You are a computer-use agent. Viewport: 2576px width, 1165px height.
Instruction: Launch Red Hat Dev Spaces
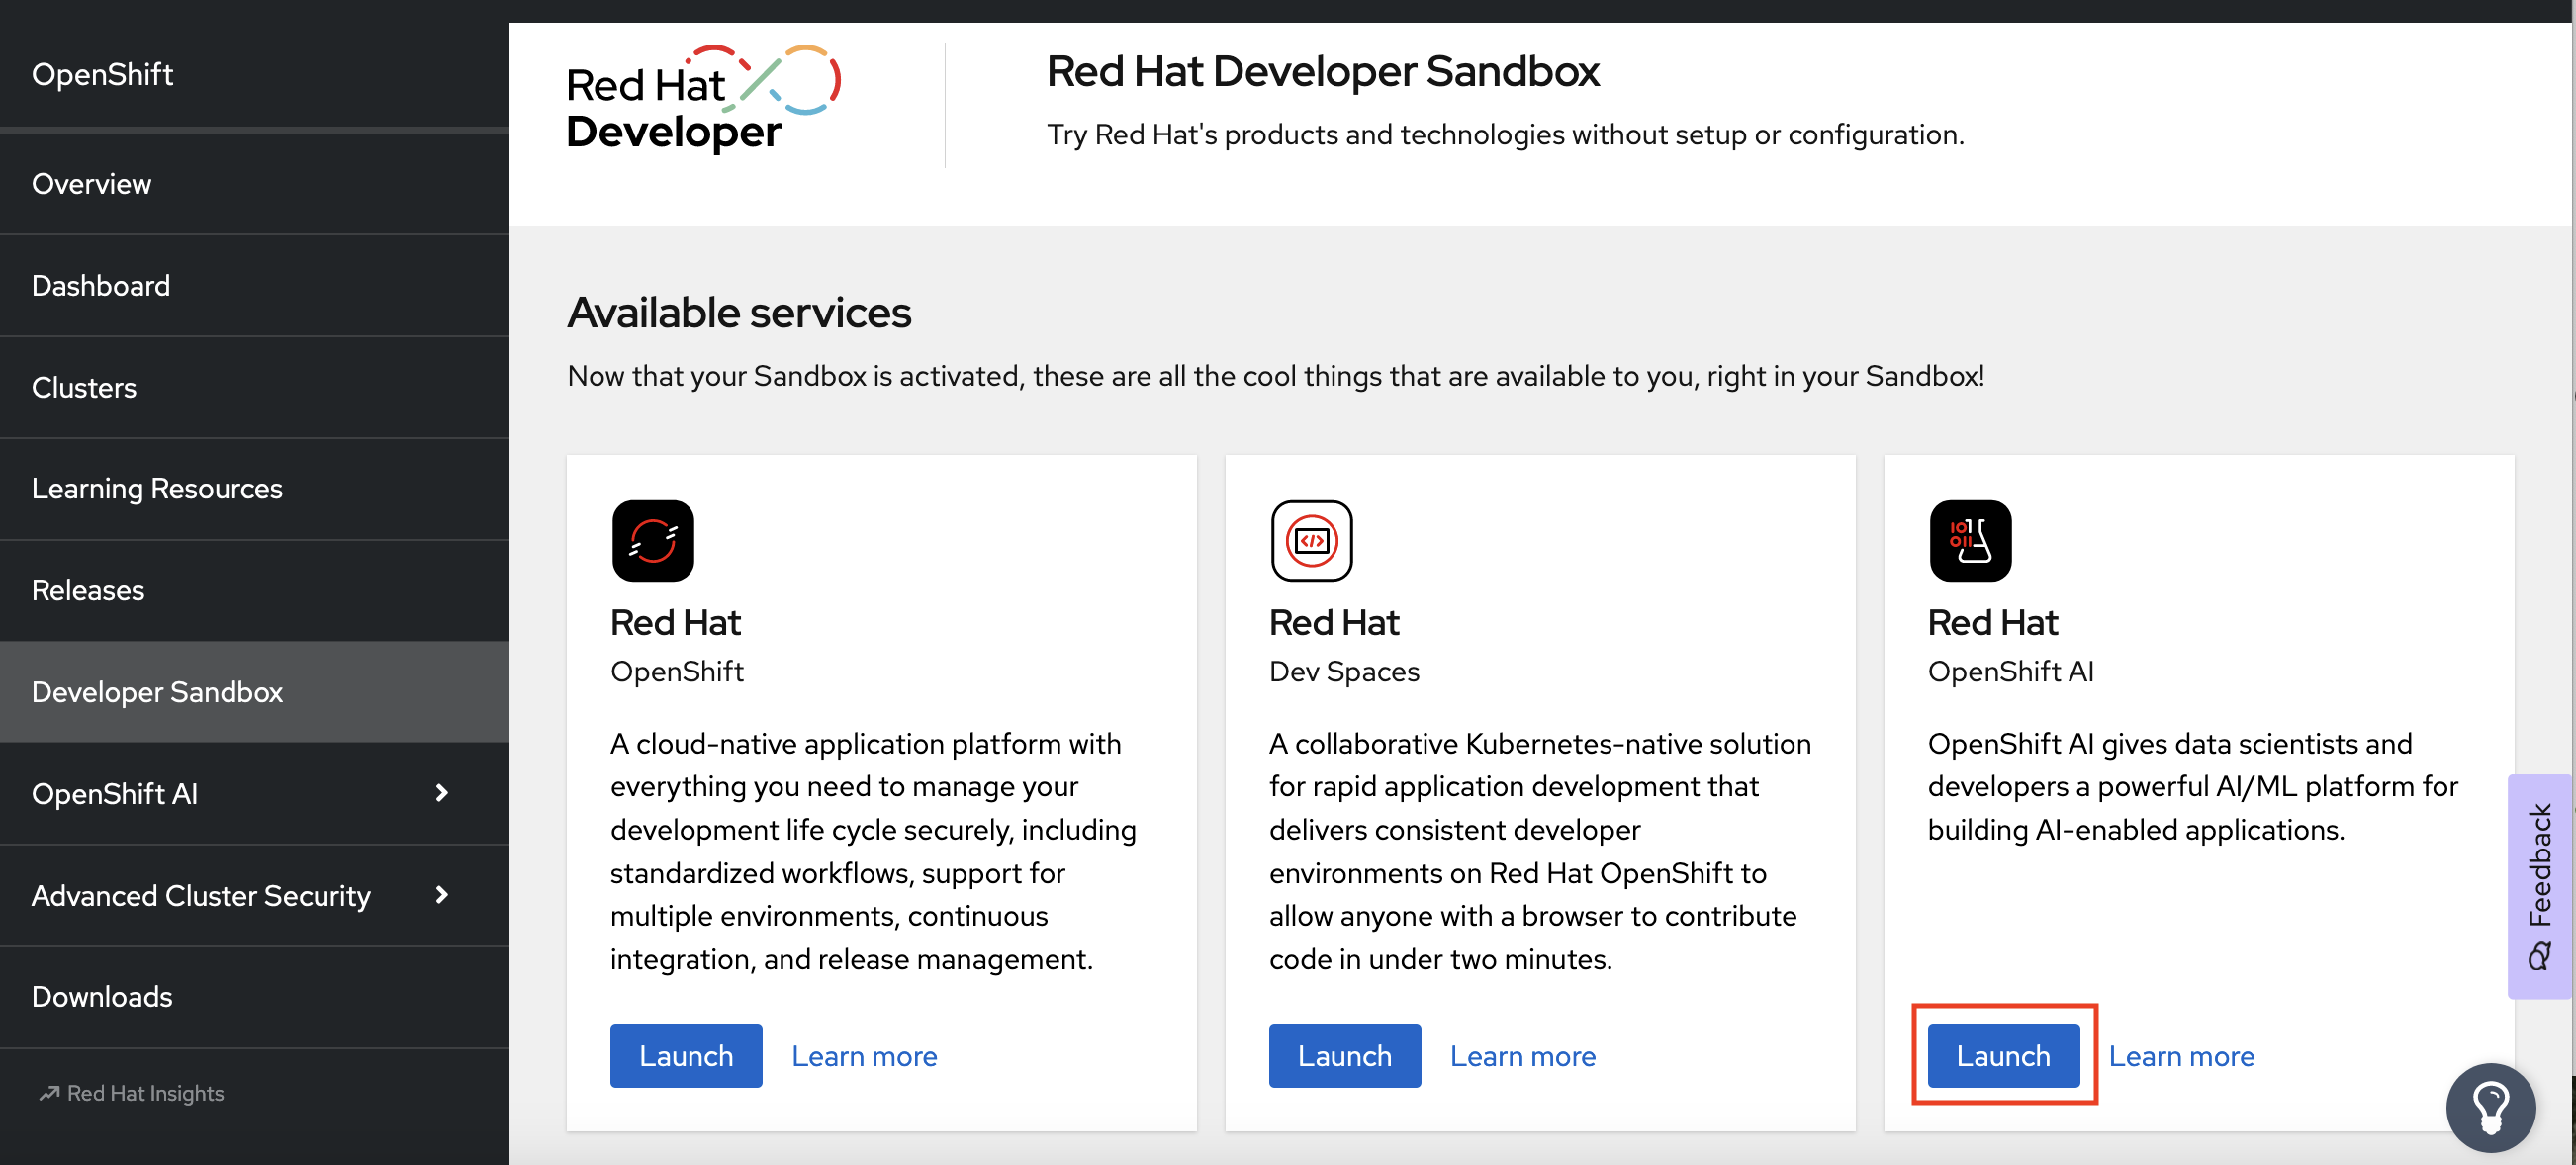(x=1344, y=1055)
